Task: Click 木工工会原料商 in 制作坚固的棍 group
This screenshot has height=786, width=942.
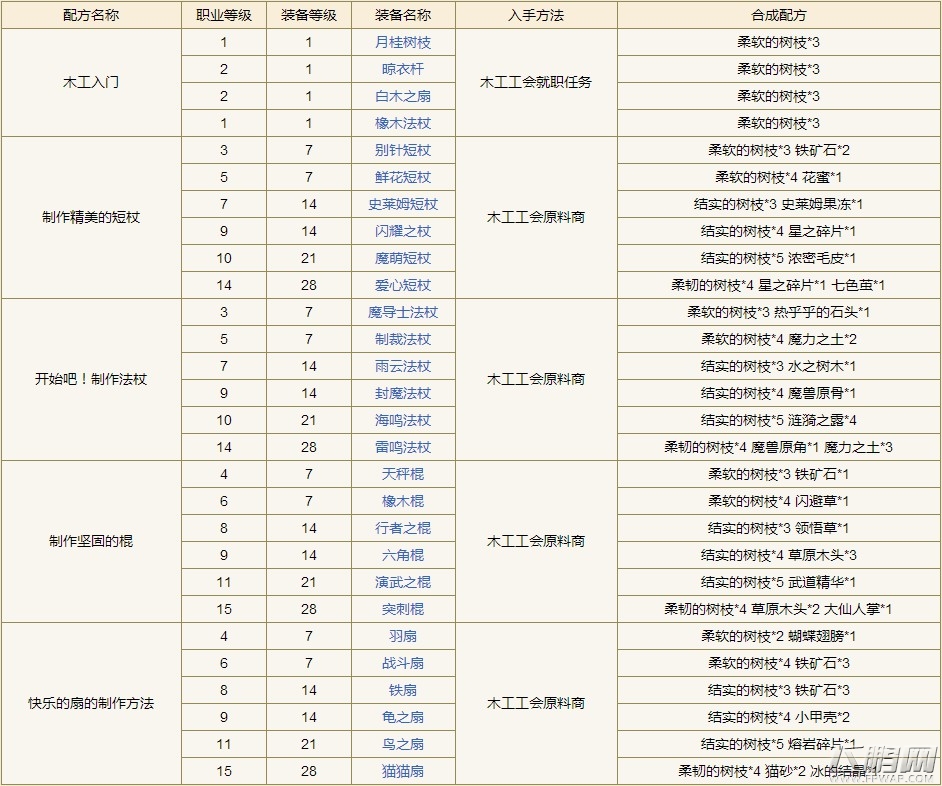Action: (536, 542)
